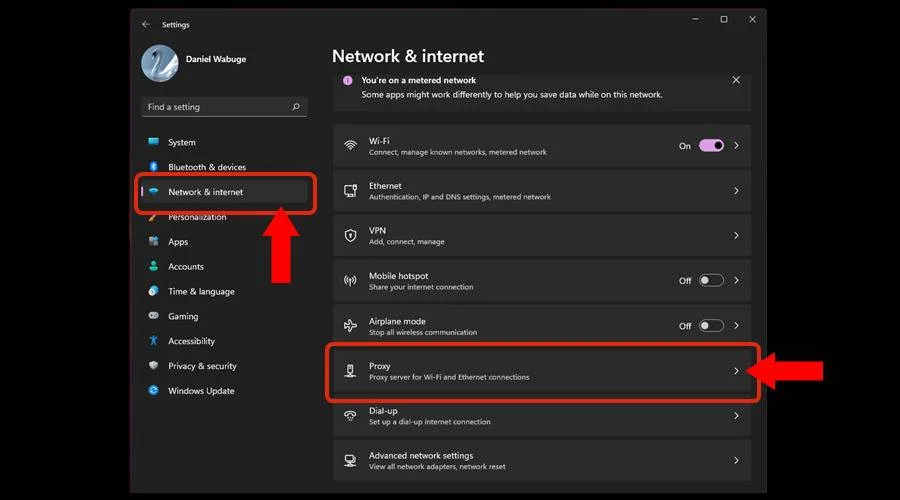
Task: Click "Set up a dial-up internet connection" text
Action: tap(429, 422)
